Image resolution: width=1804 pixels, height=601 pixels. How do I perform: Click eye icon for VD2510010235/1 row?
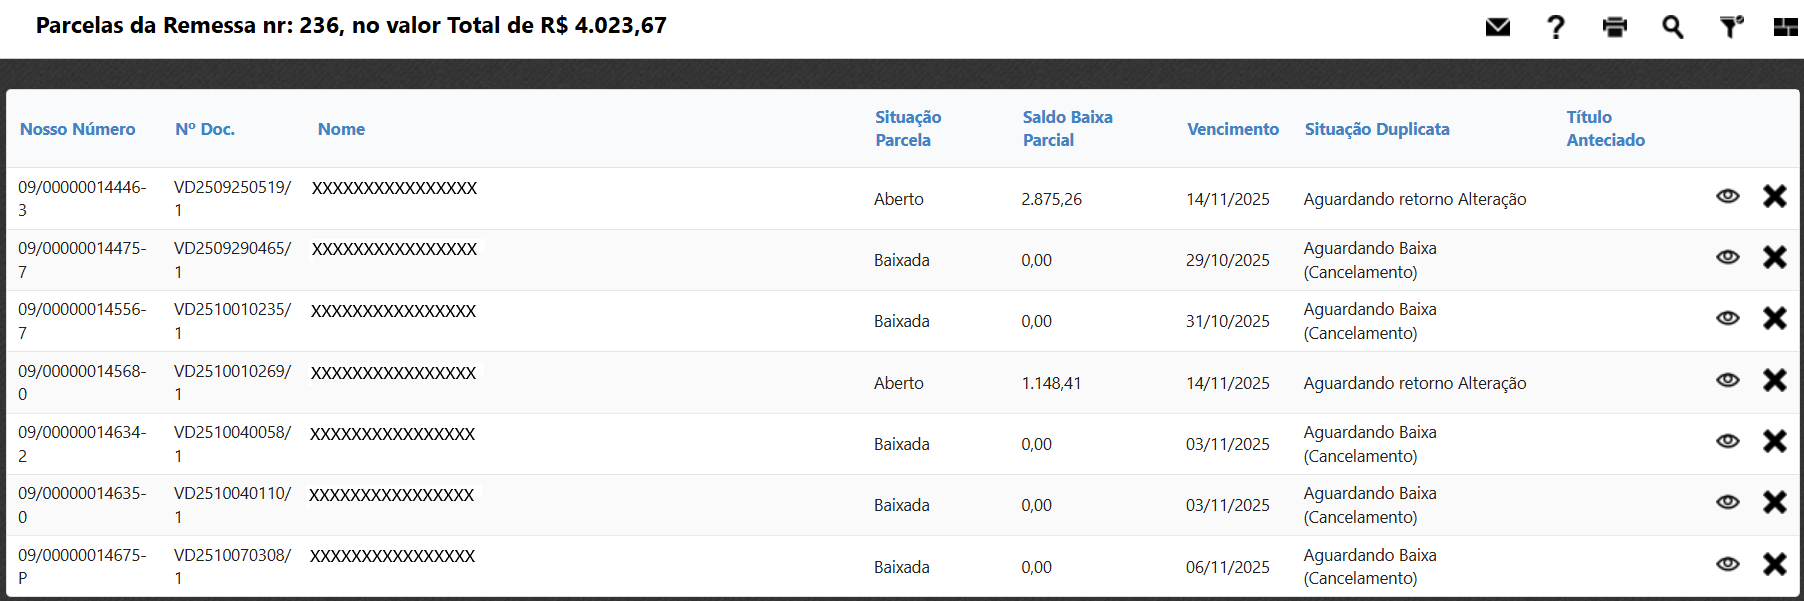1727,318
